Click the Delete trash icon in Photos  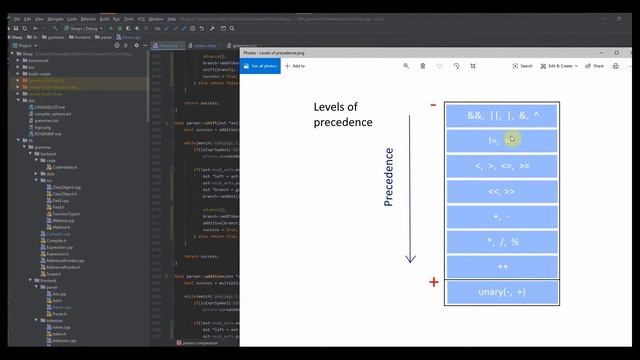422,66
